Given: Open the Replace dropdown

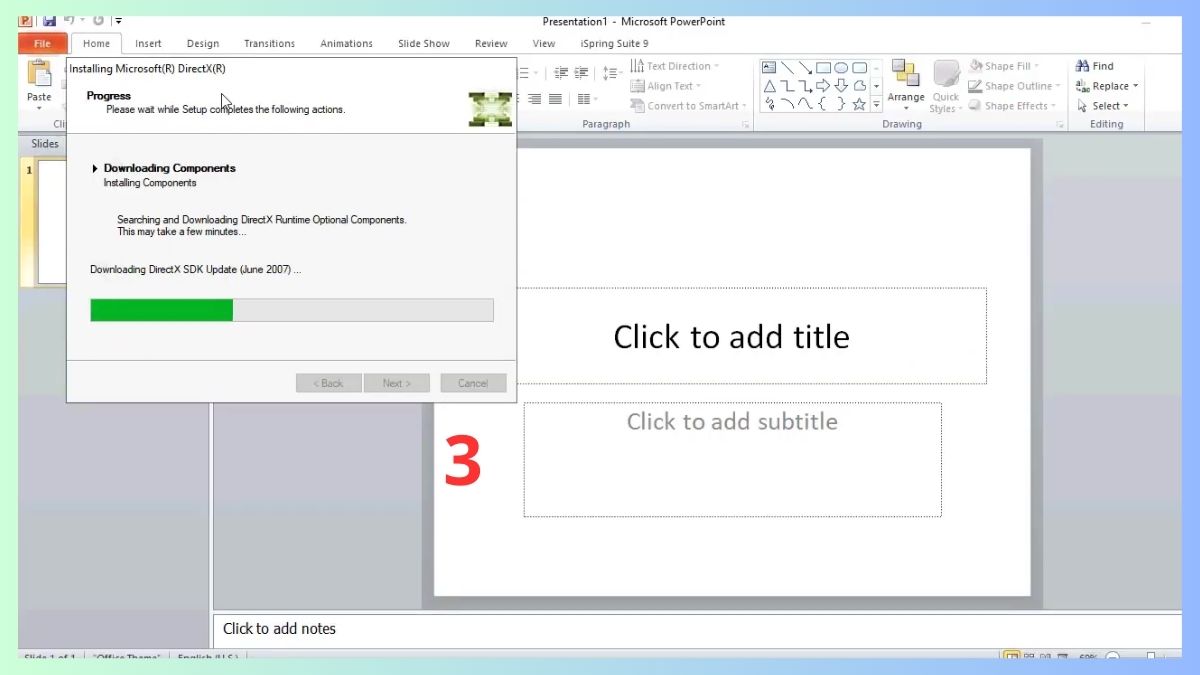Looking at the screenshot, I should pyautogui.click(x=1107, y=86).
